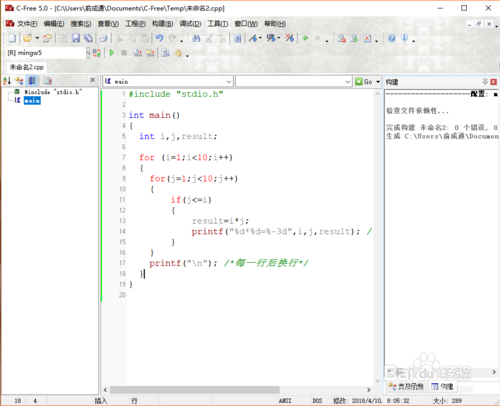
Task: Run the program with green play icon
Action: [112, 53]
